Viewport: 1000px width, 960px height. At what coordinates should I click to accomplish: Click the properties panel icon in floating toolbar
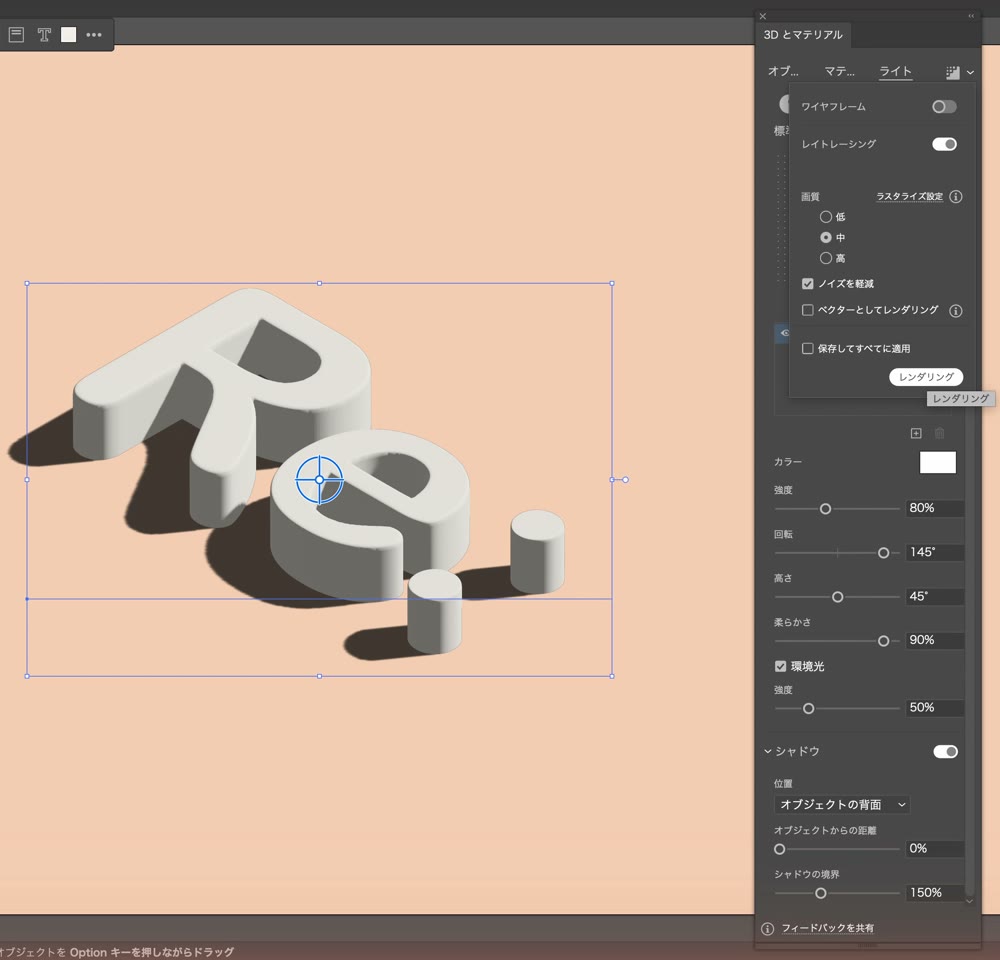pos(17,34)
